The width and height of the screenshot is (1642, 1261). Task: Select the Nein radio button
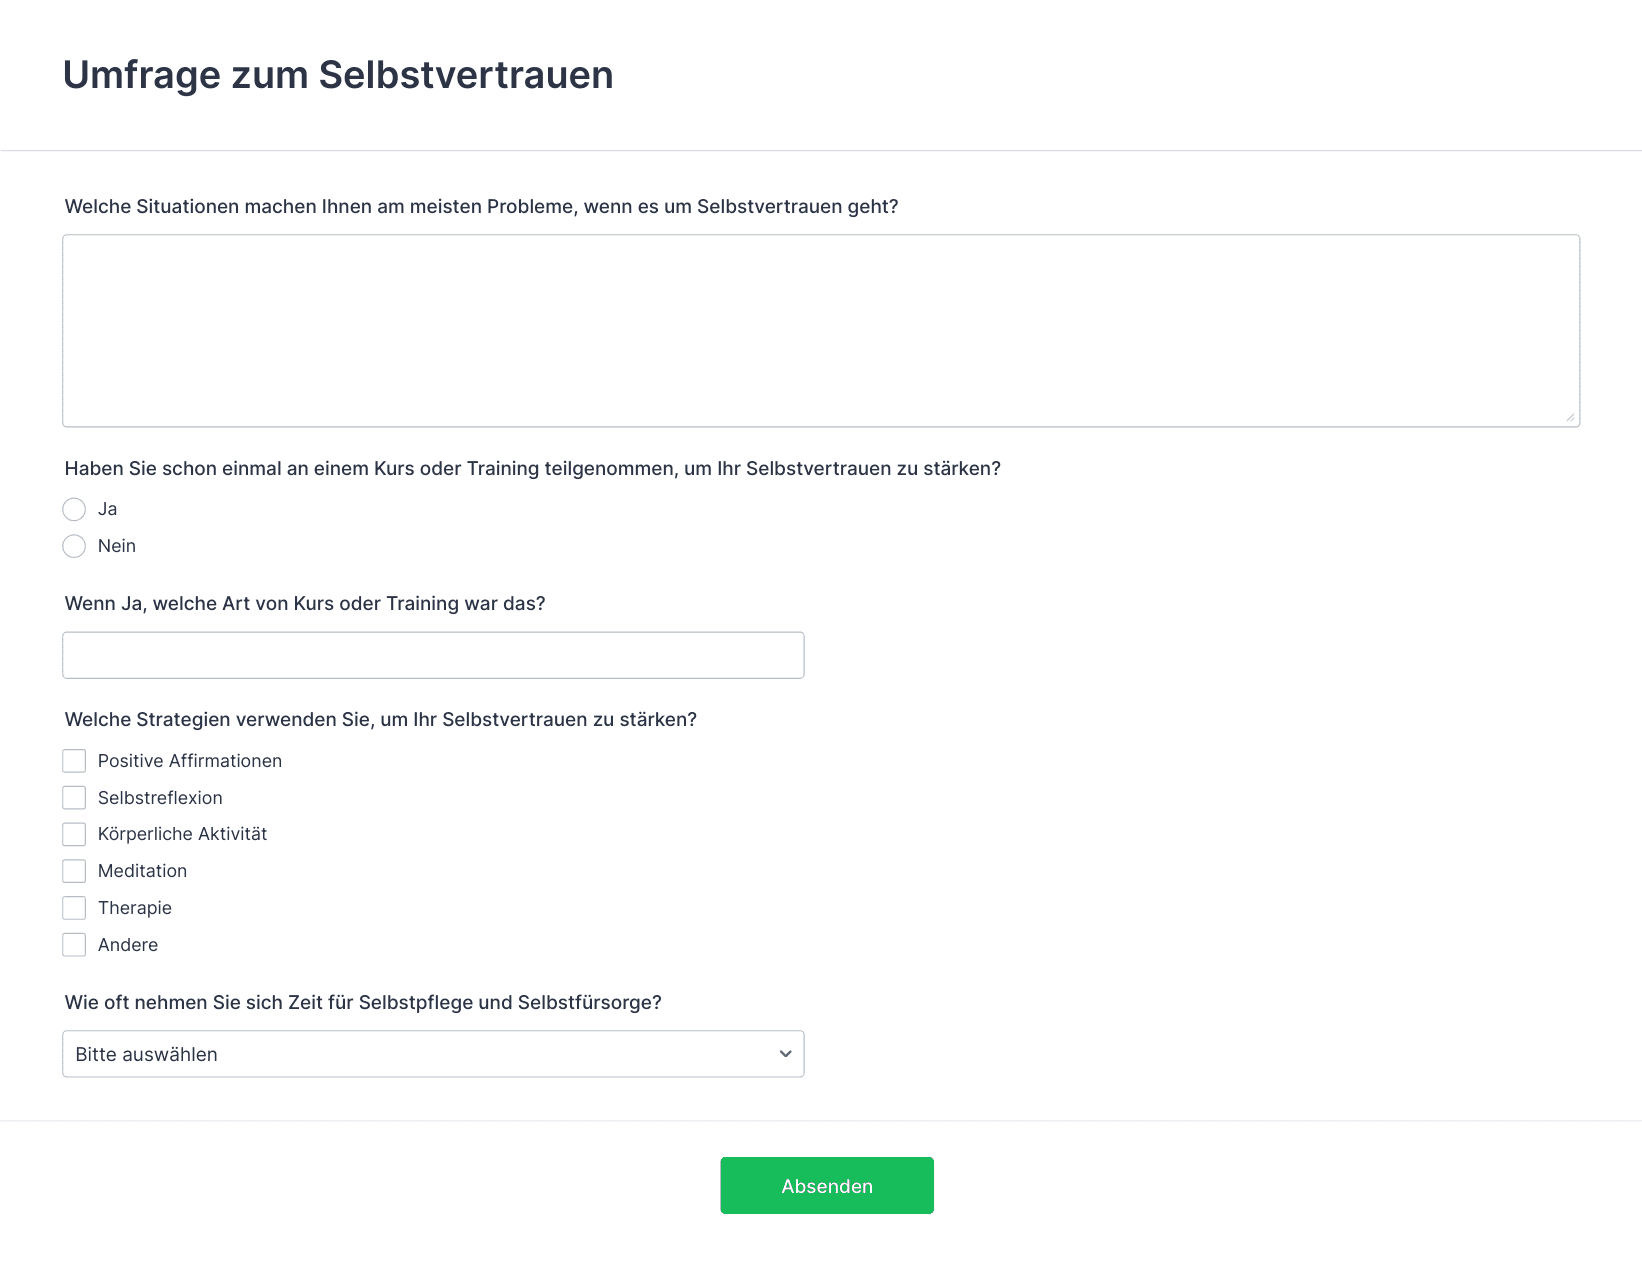(74, 546)
